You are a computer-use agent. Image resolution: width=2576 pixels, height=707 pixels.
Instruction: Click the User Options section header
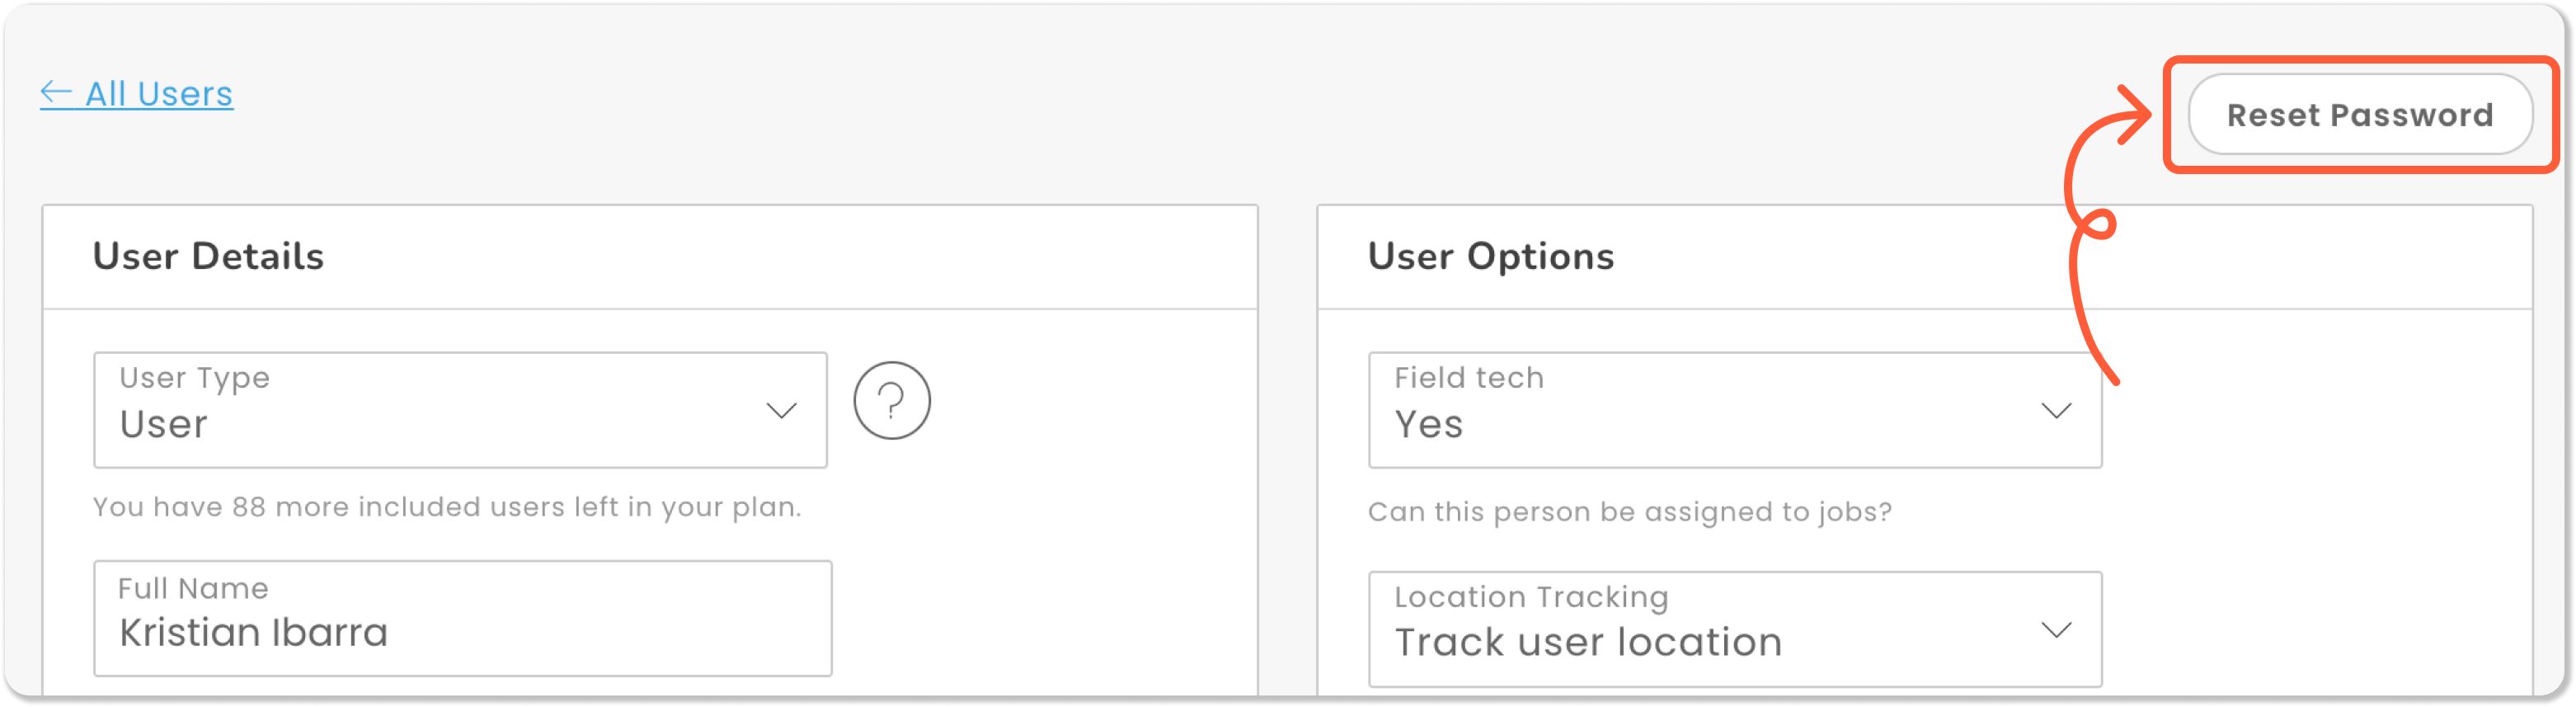pos(1491,256)
